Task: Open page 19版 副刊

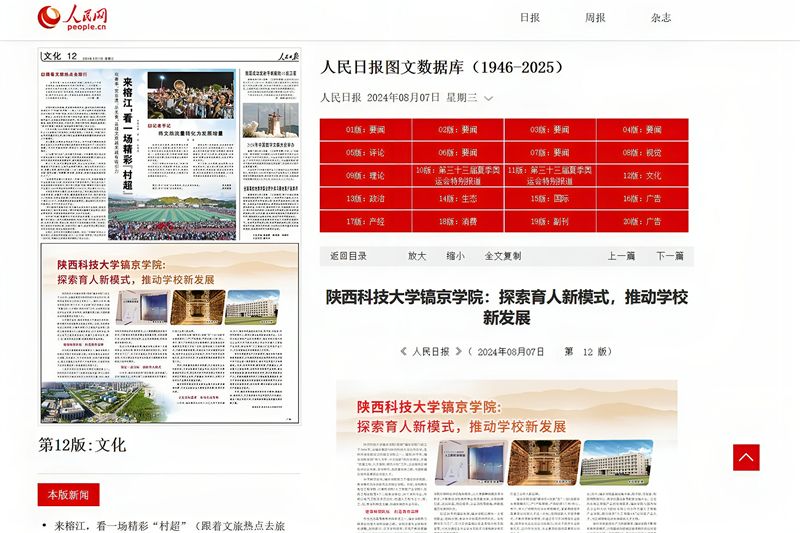Action: click(549, 221)
